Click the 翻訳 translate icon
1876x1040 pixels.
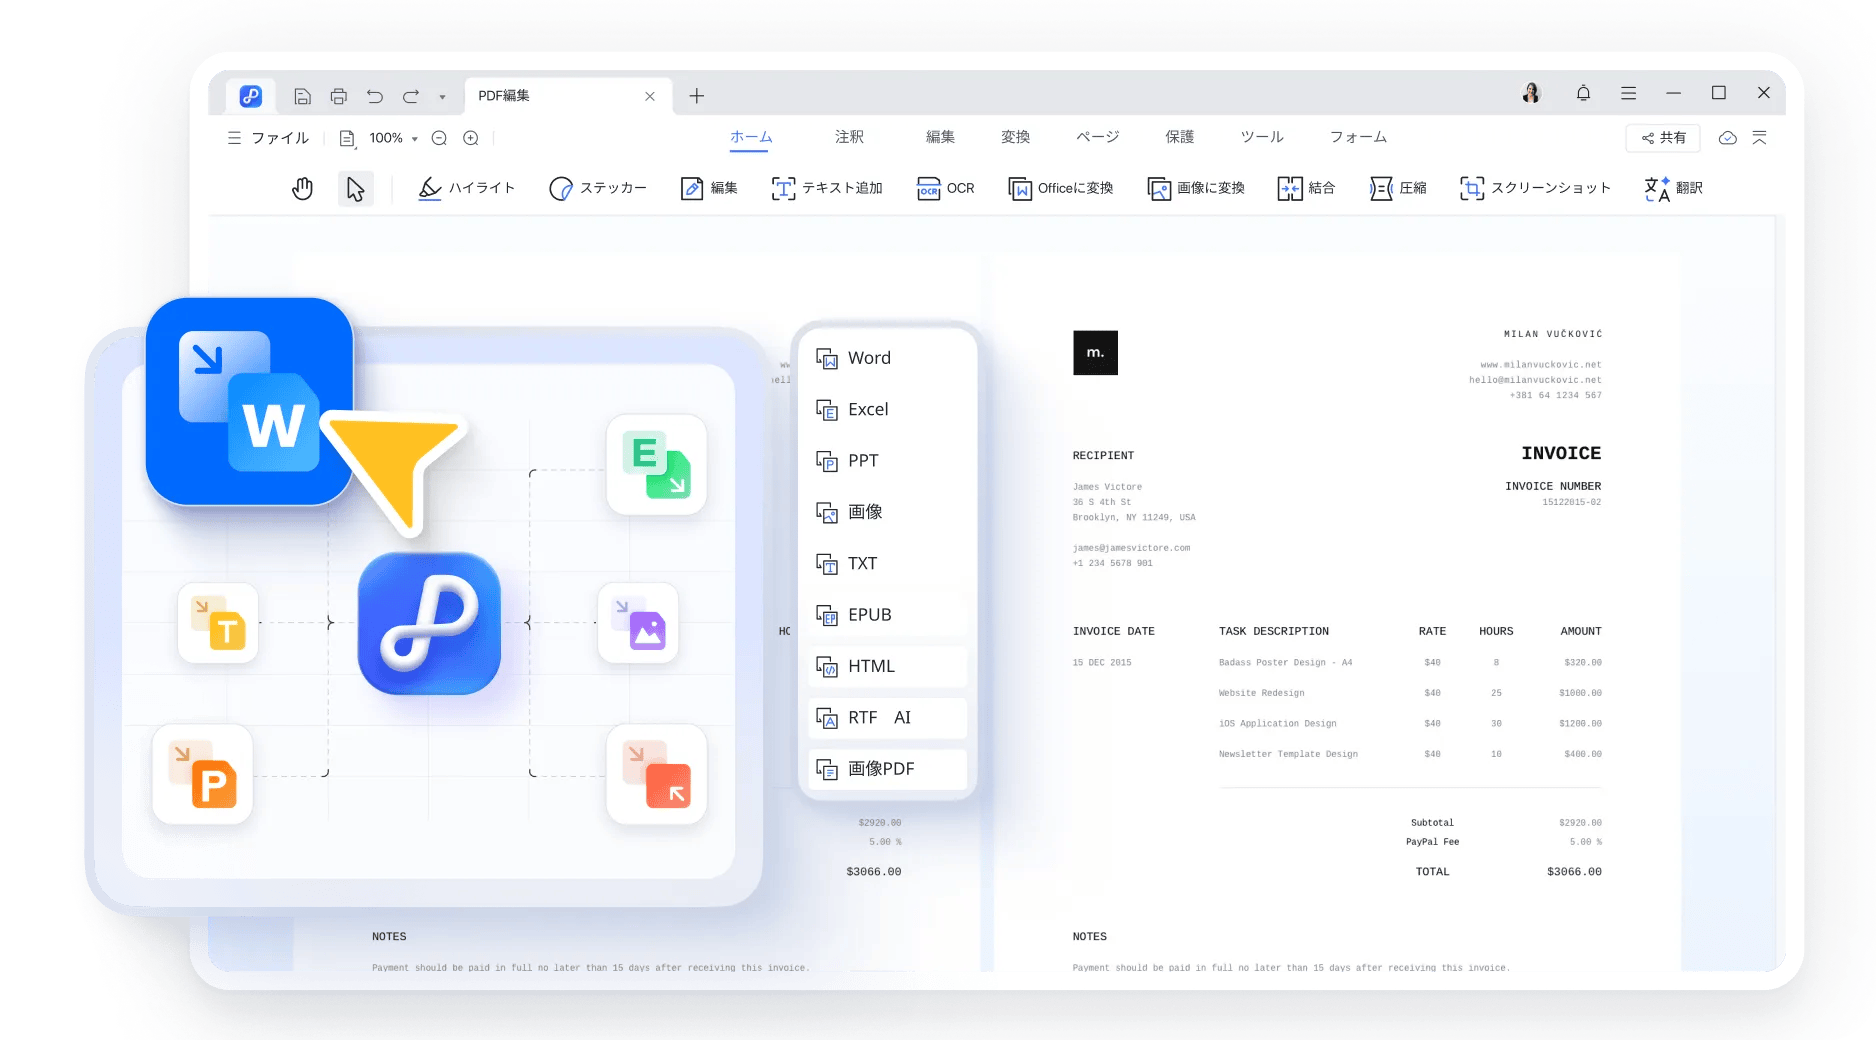[x=1657, y=188]
